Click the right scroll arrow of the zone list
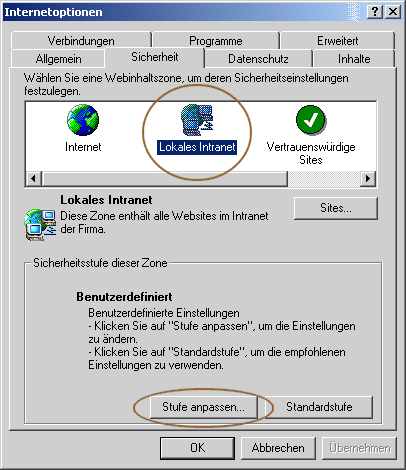This screenshot has width=406, height=470. (x=368, y=178)
